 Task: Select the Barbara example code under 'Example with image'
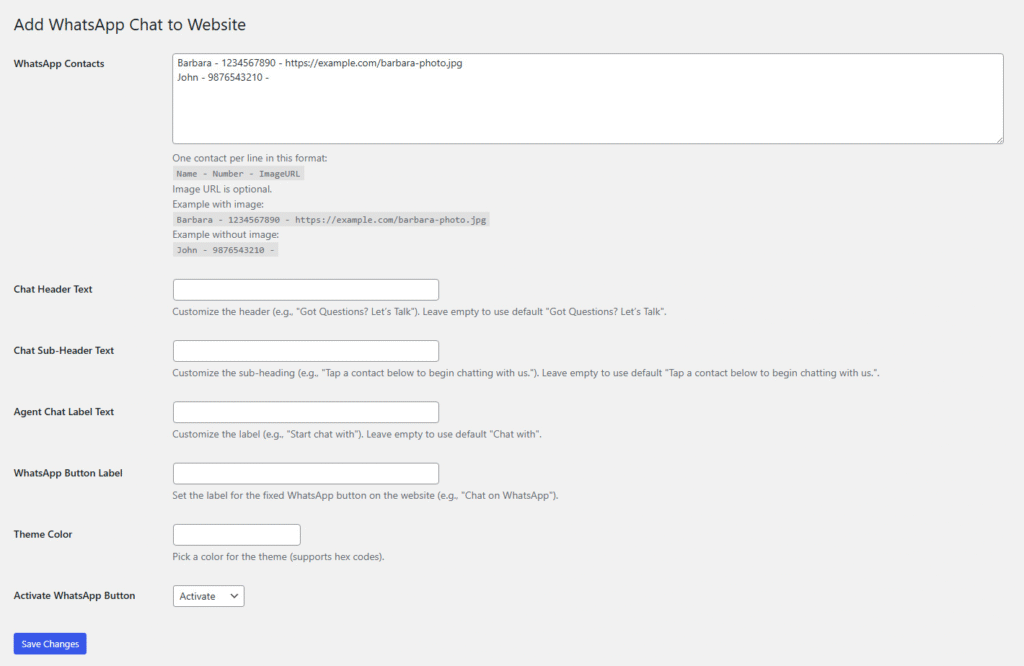(x=331, y=219)
